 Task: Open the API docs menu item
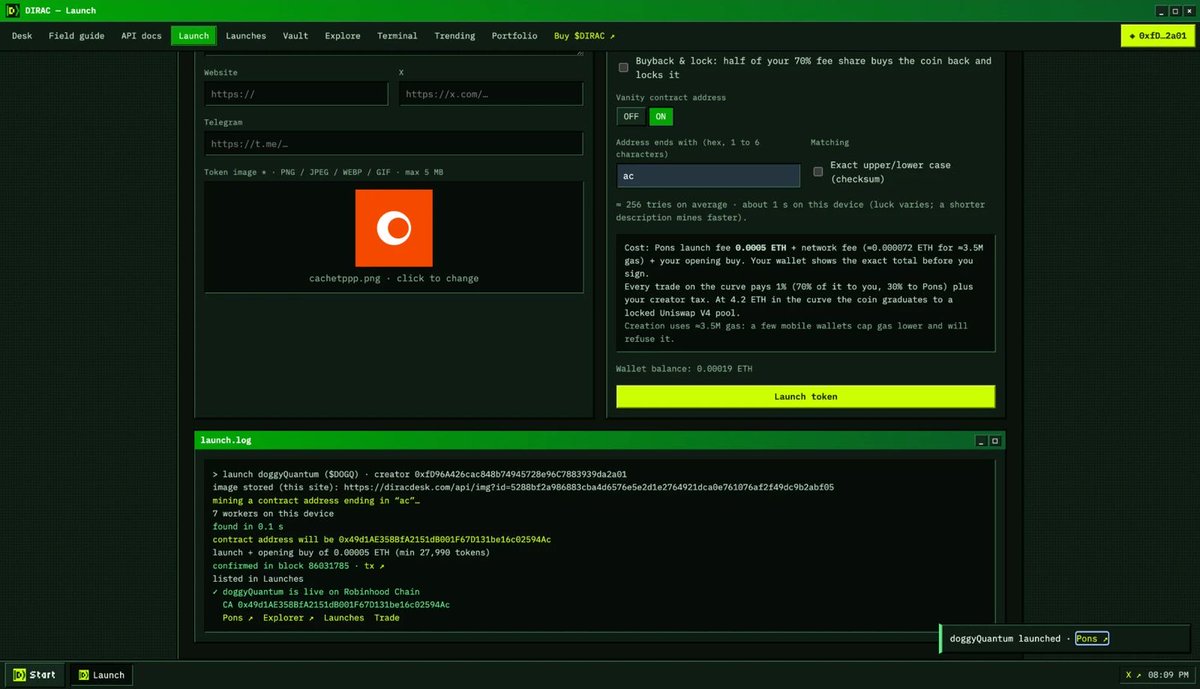(141, 36)
